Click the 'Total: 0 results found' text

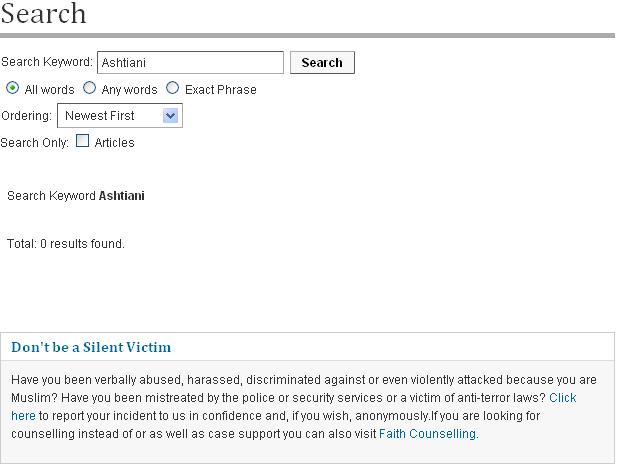pos(66,244)
